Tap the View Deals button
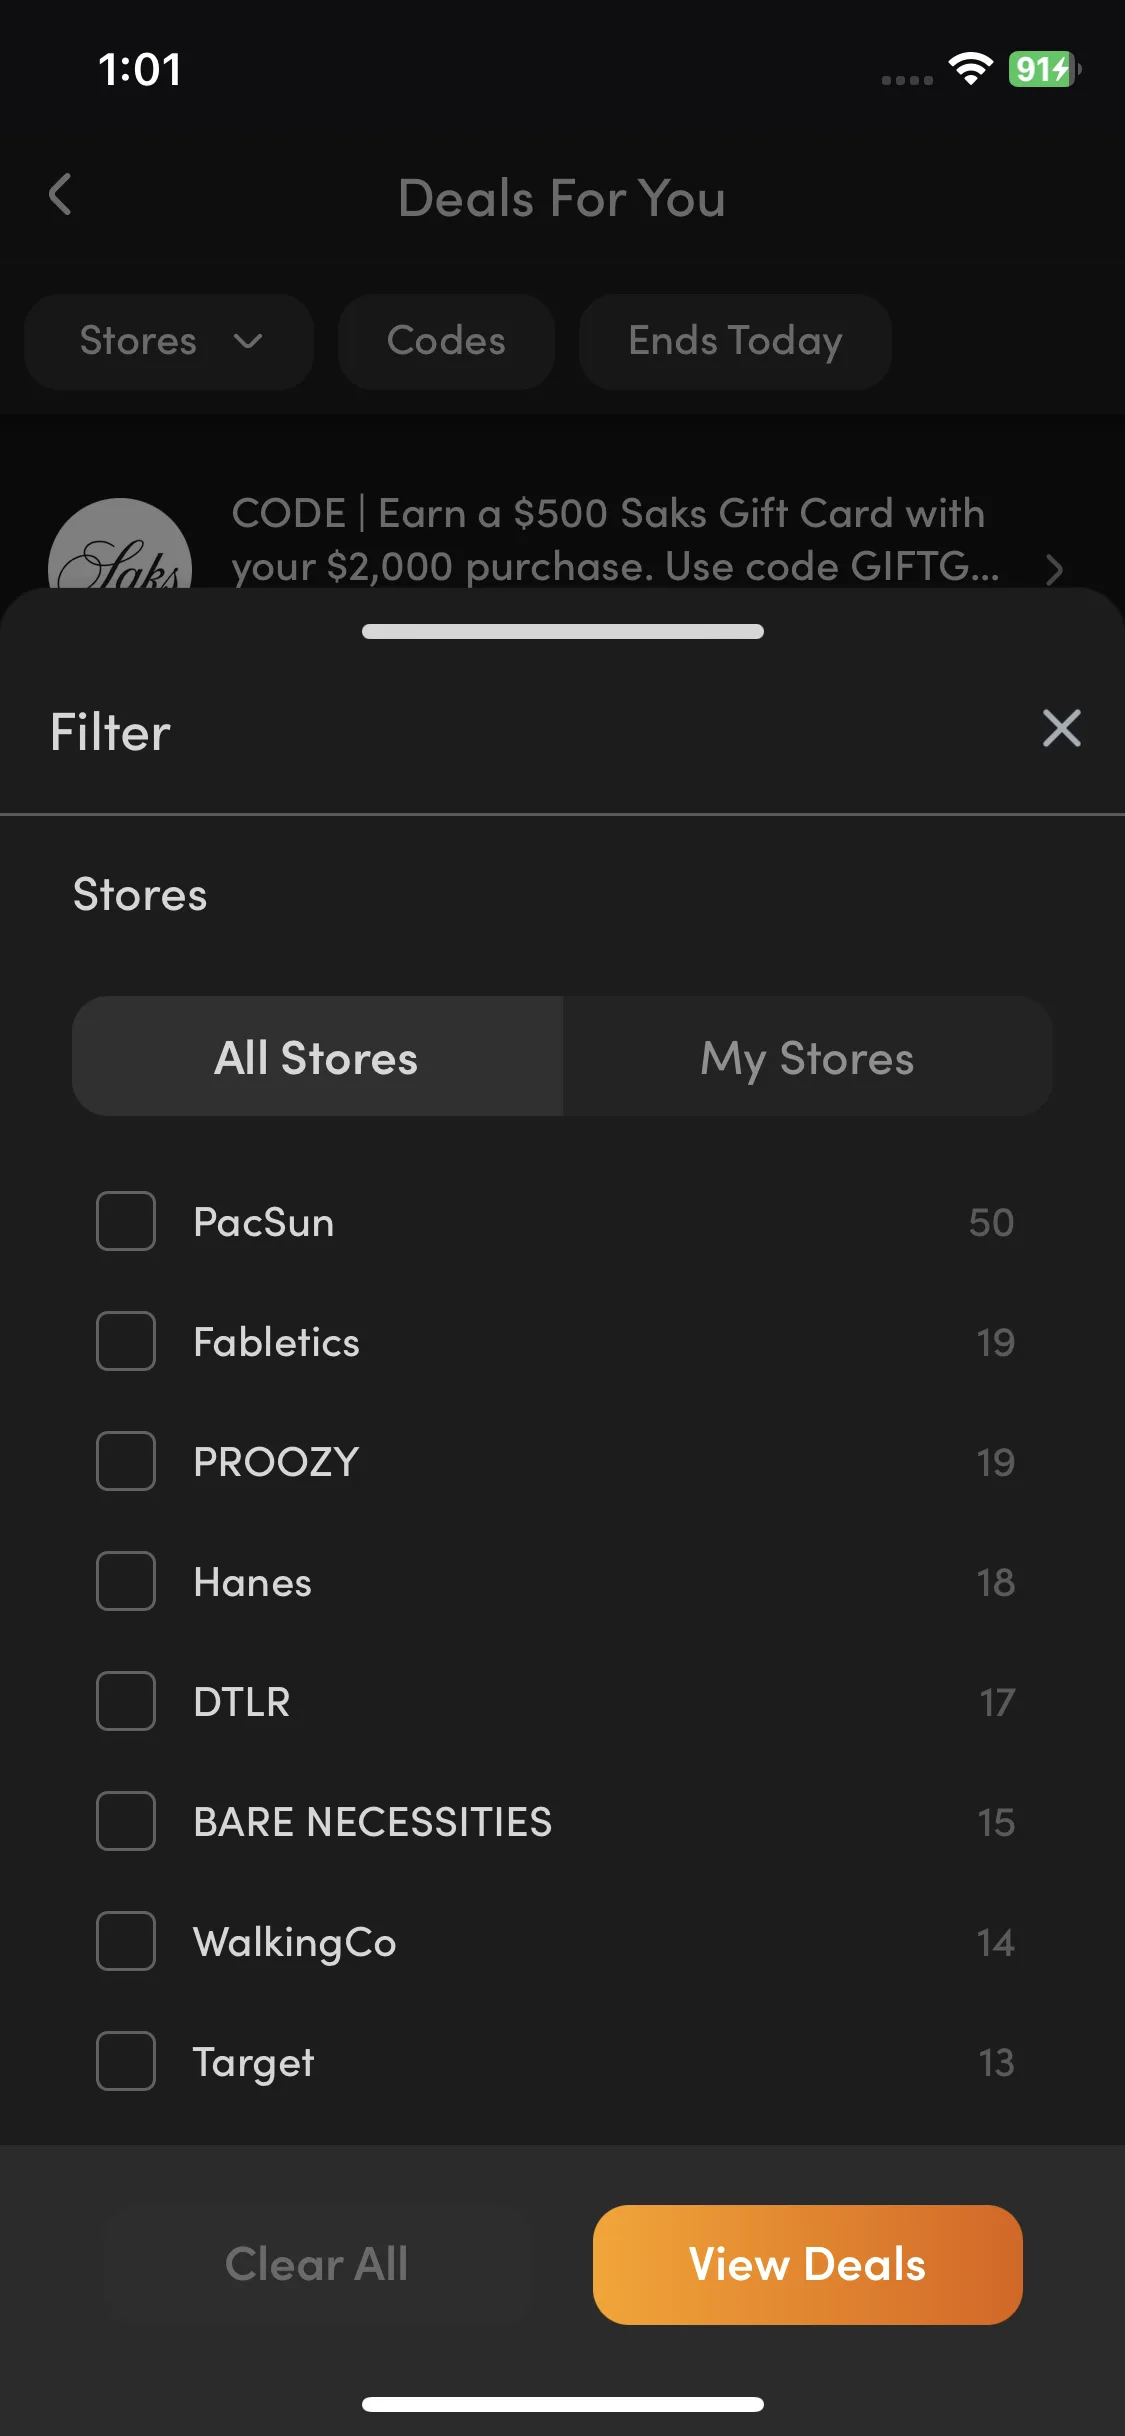Image resolution: width=1125 pixels, height=2436 pixels. pos(808,2264)
